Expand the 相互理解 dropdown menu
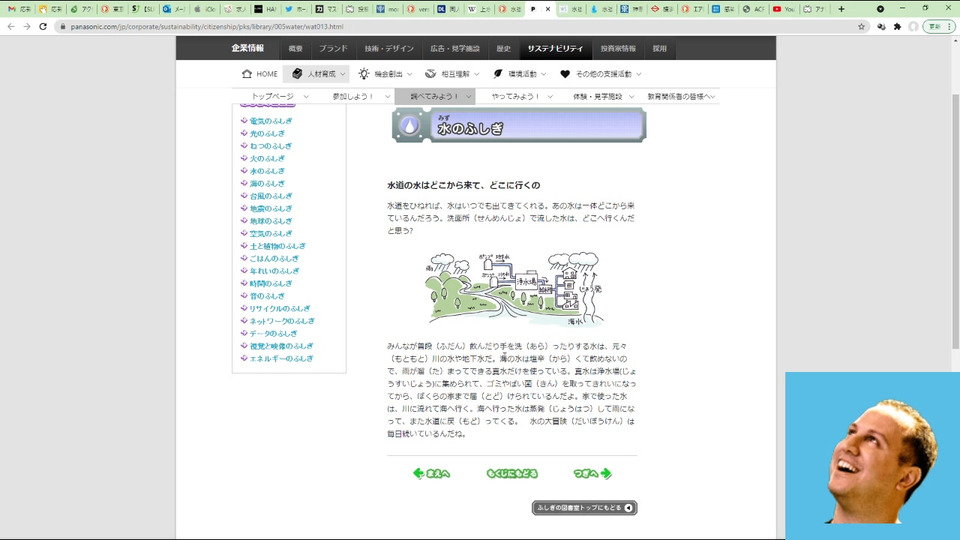The width and height of the screenshot is (960, 540). [452, 73]
